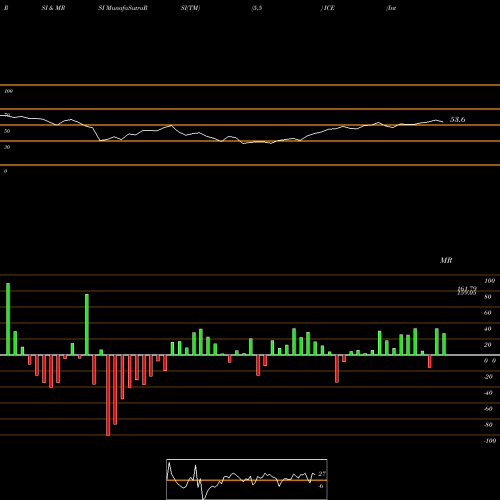This screenshot has height=500, width=500.
Task: Click the RSI axis label 50
Action: (7, 131)
